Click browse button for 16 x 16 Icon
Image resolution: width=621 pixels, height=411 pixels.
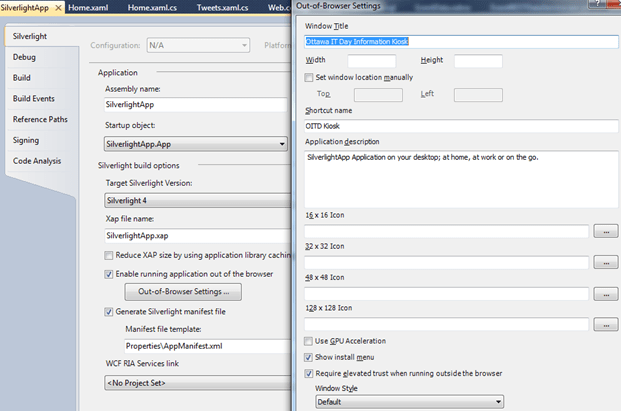point(605,231)
